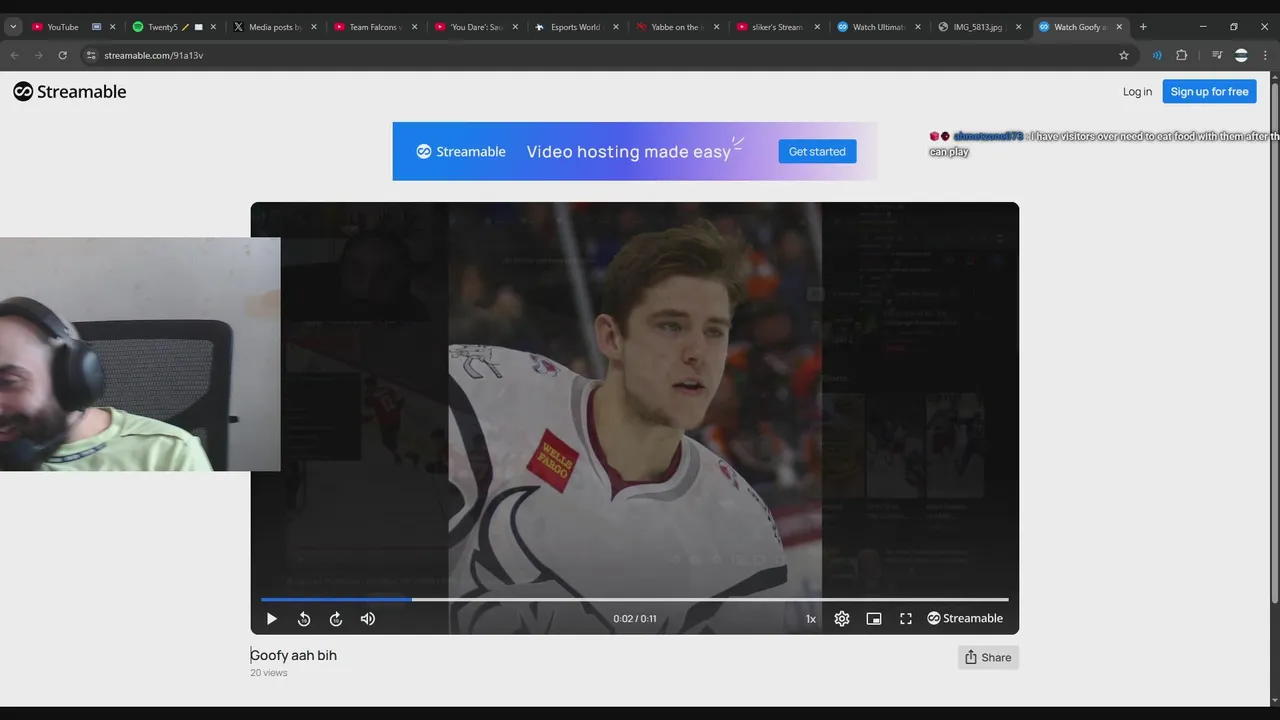Viewport: 1280px width, 720px height.
Task: Change the 1x playback speed
Action: (x=811, y=619)
